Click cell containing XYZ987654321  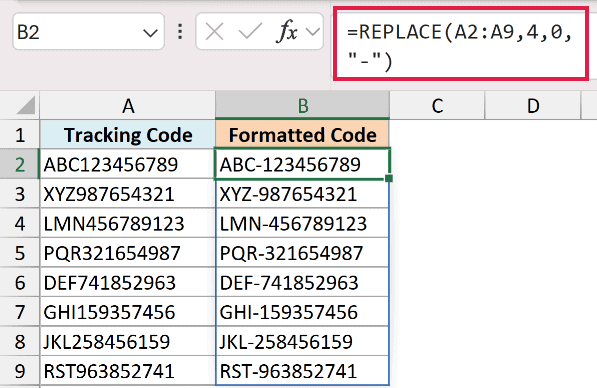(x=128, y=194)
